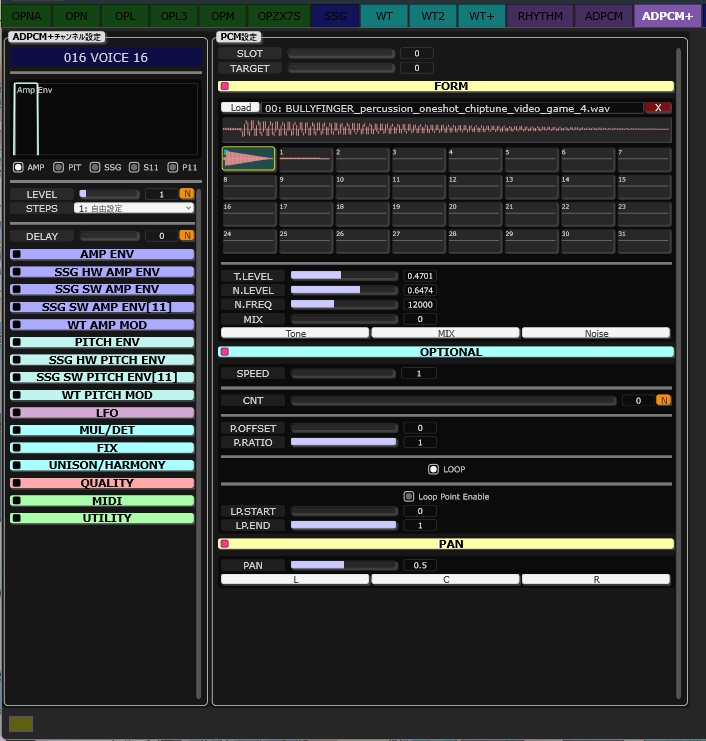Screen dimensions: 706x741
Task: Open the RHYTHM tab
Action: [x=540, y=16]
